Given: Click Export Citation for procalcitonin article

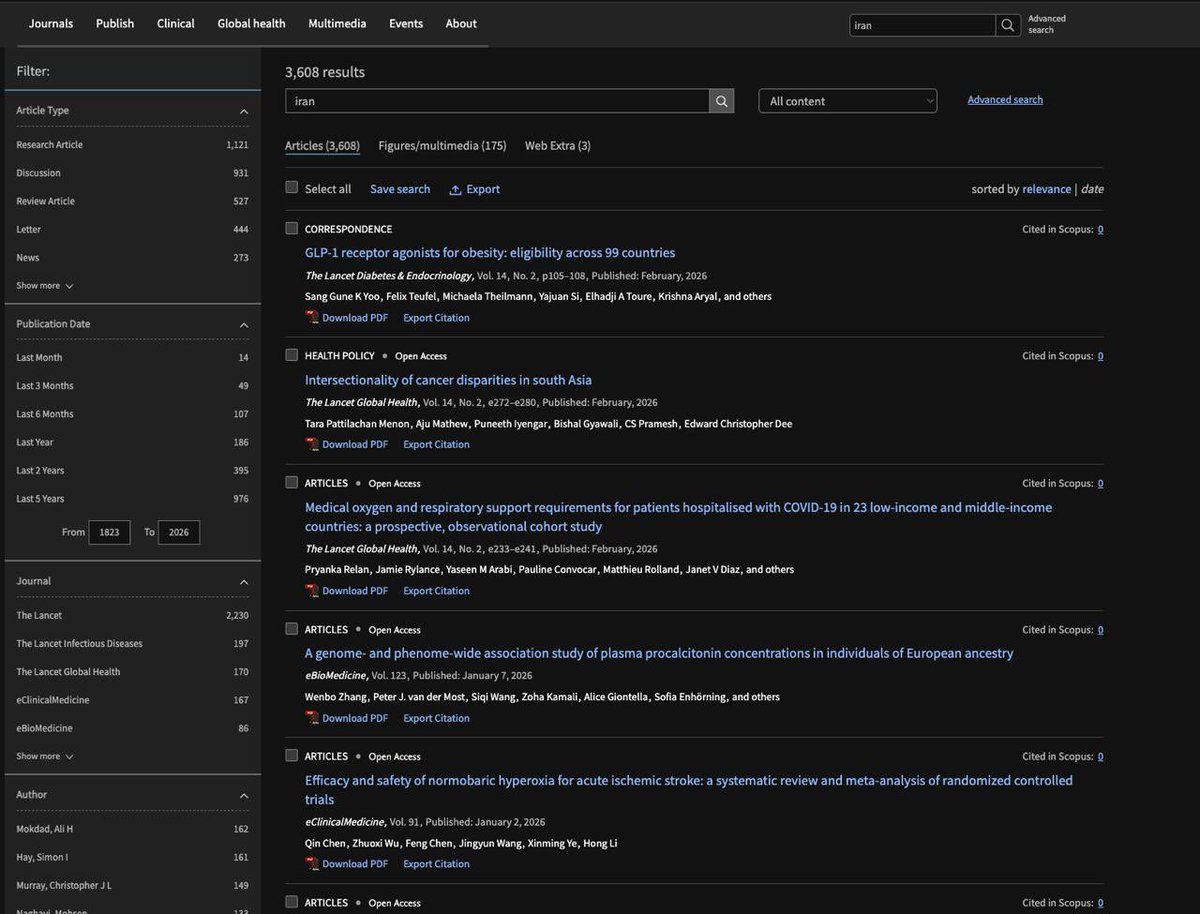Looking at the screenshot, I should pos(436,718).
